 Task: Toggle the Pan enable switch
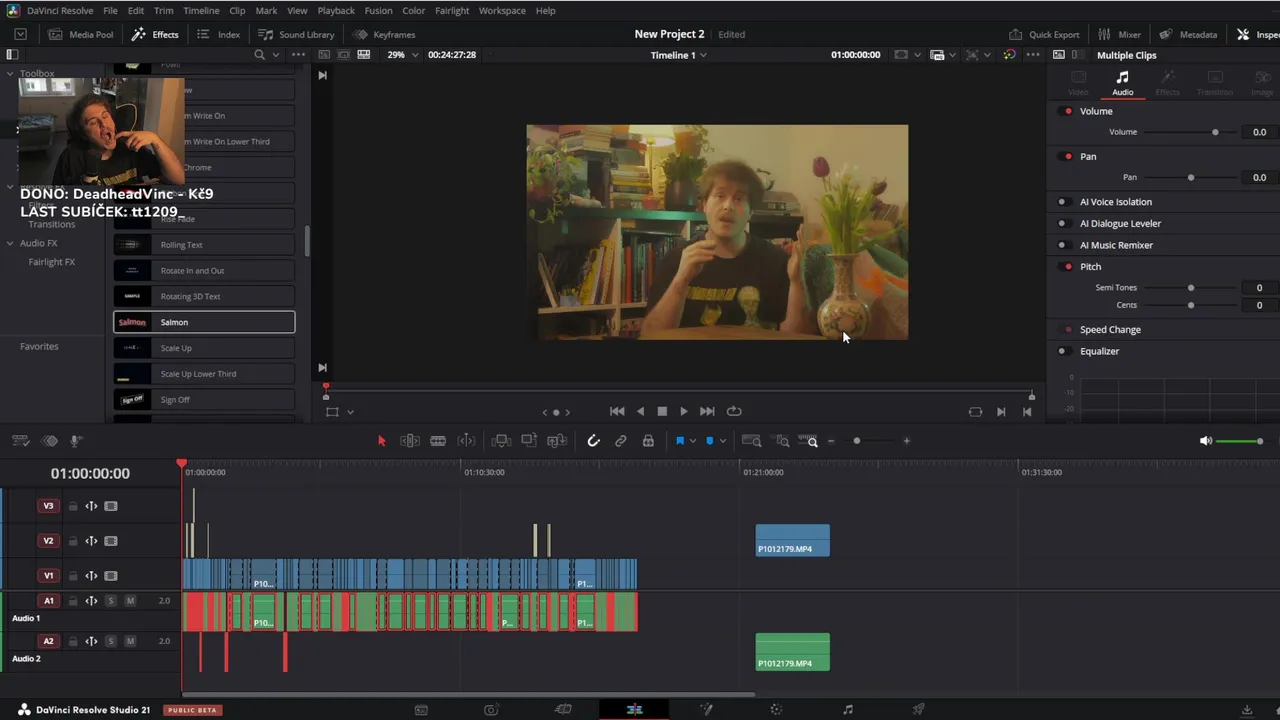[1068, 156]
